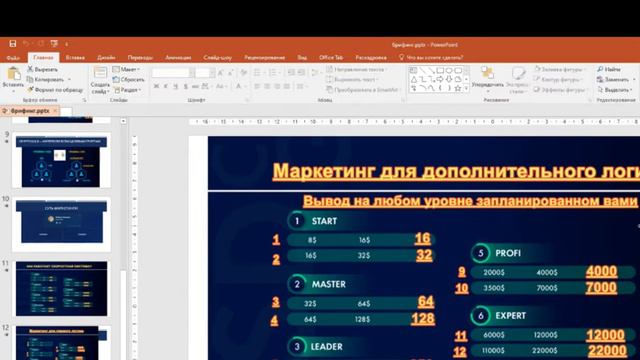Open the text columns dropdown
640x360 pixels.
pyautogui.click(x=301, y=86)
